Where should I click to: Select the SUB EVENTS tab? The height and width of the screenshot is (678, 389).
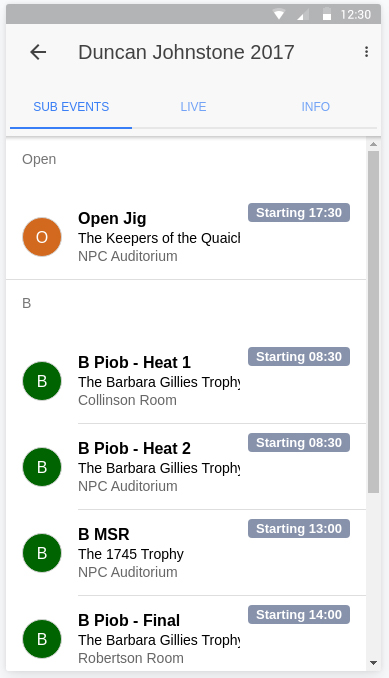(71, 107)
